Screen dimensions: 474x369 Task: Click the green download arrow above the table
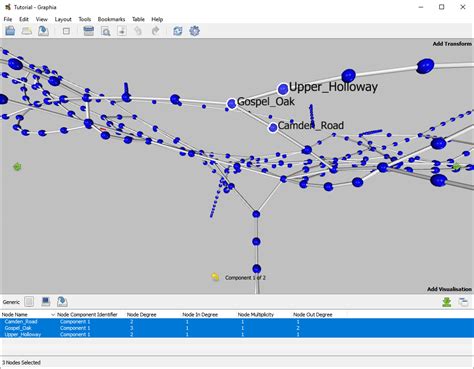point(447,302)
